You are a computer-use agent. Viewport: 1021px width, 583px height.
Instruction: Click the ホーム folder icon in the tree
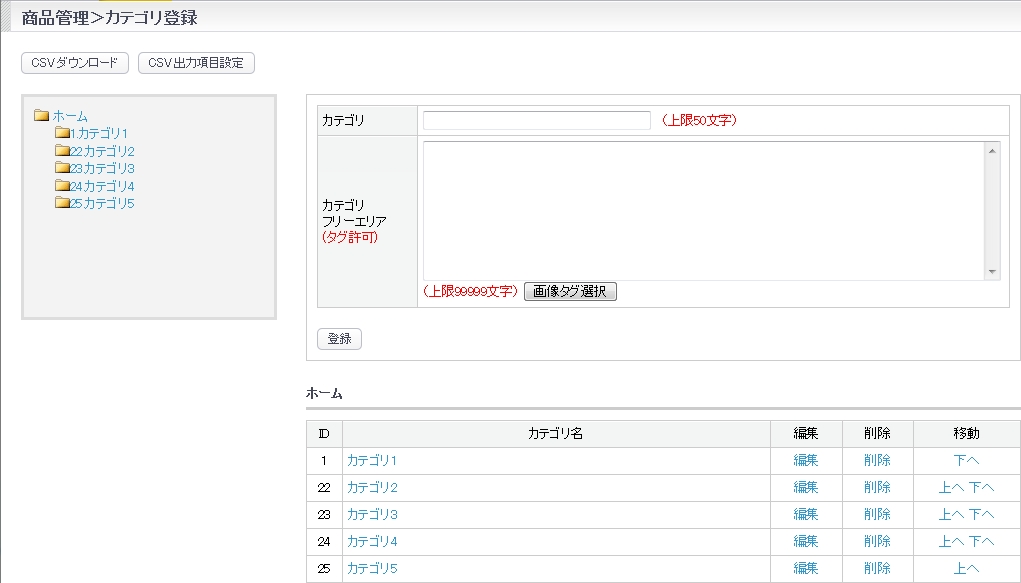tap(42, 115)
